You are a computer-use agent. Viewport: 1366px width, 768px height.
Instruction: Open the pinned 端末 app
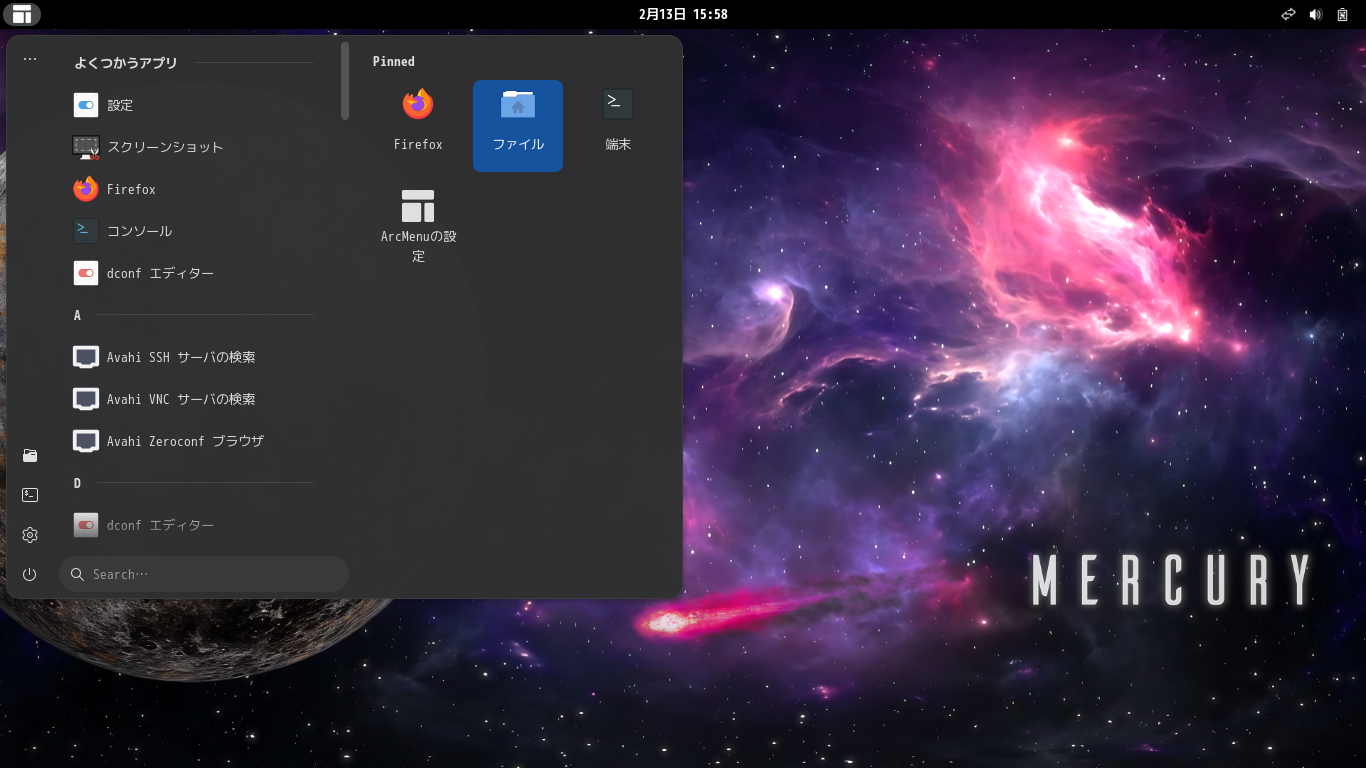[618, 126]
